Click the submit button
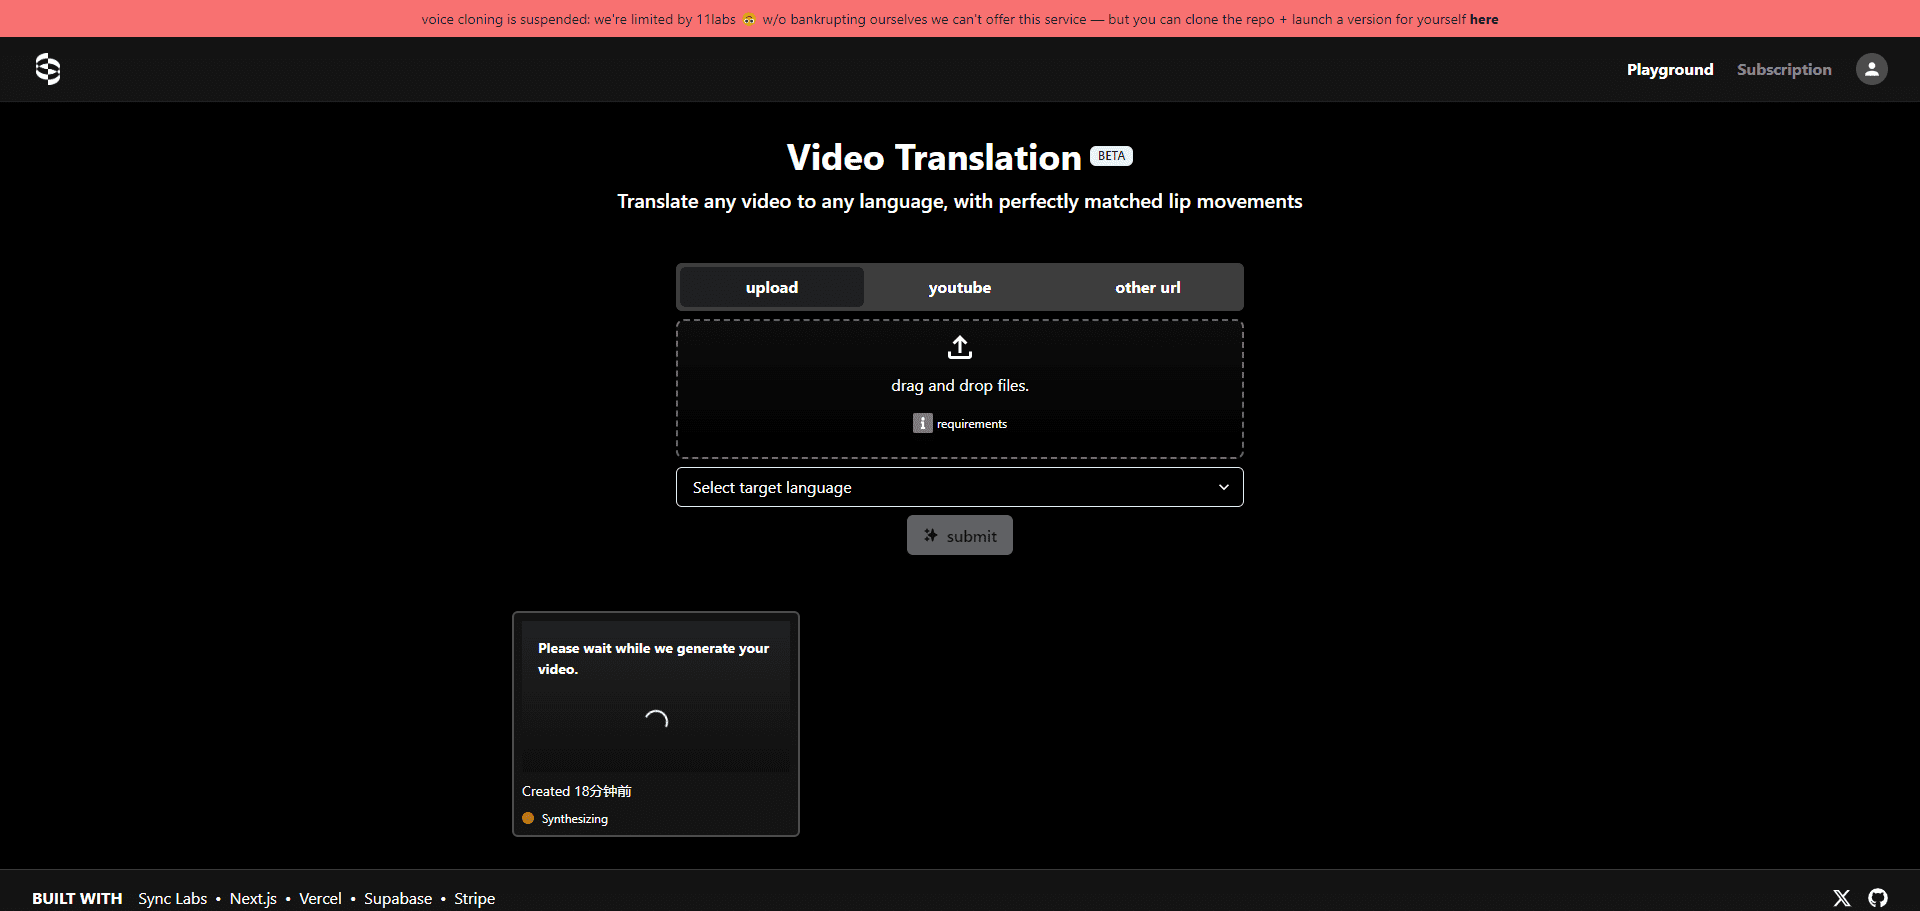The width and height of the screenshot is (1920, 911). (x=960, y=535)
